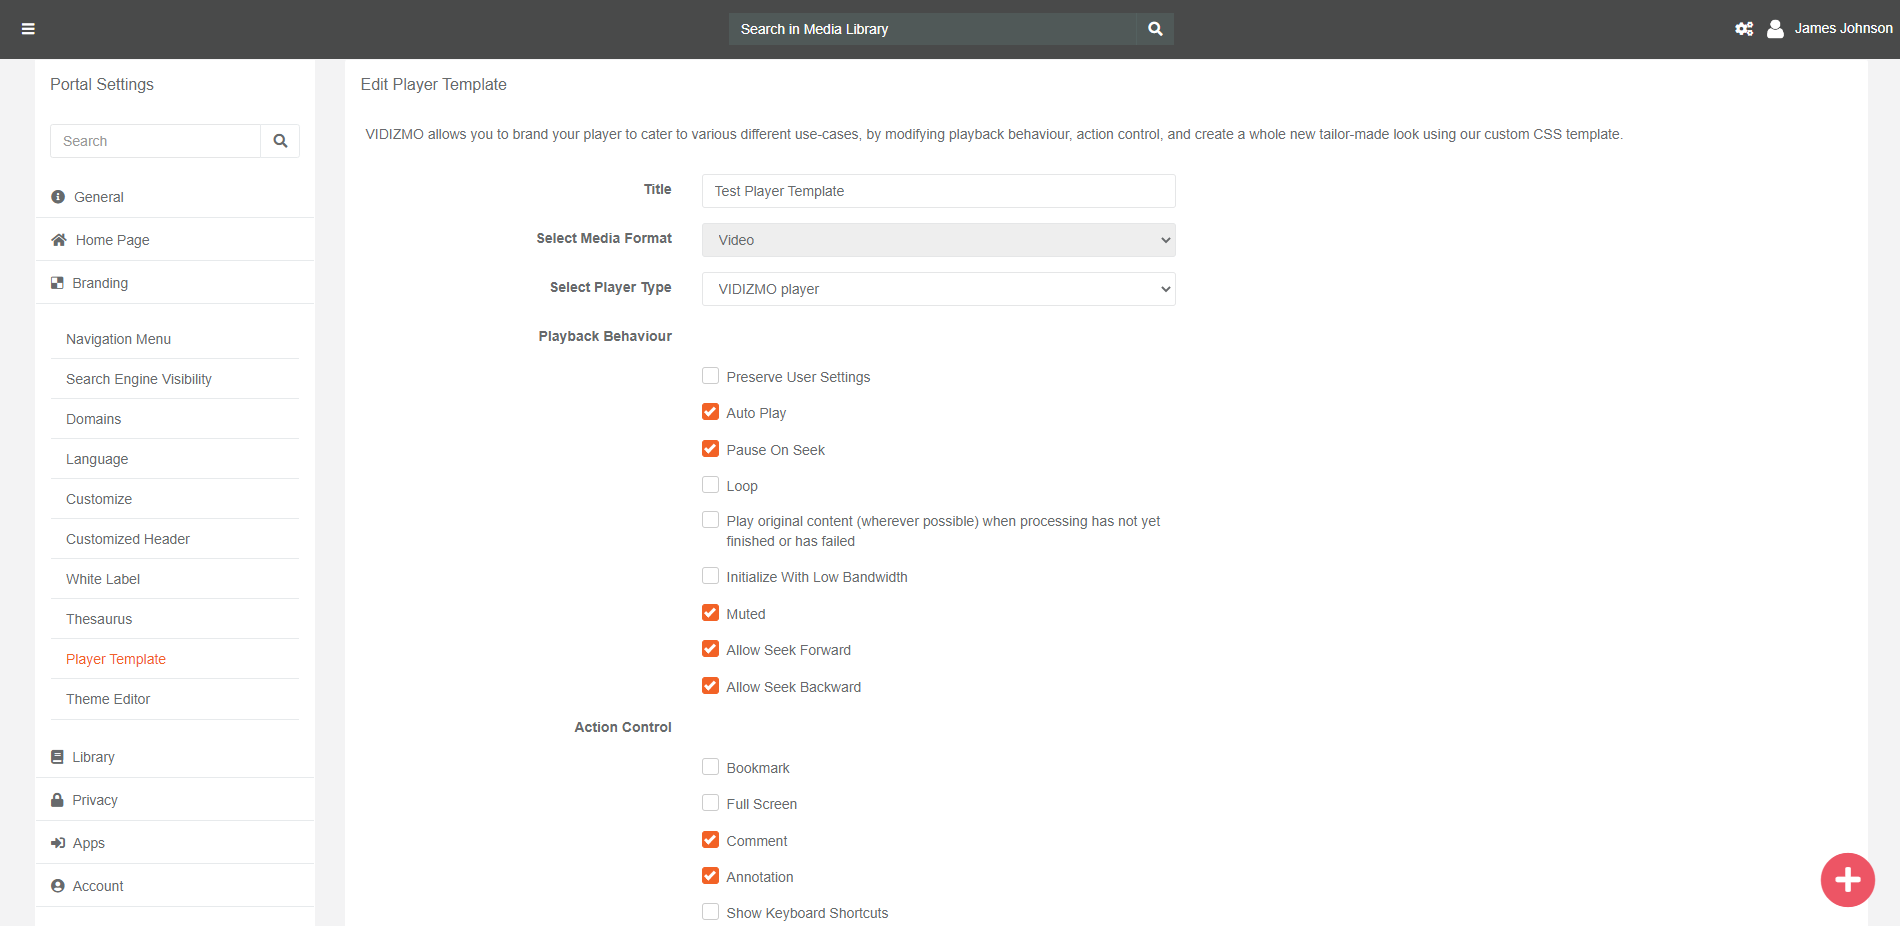Click the Media Library search magnifier icon

(1155, 29)
